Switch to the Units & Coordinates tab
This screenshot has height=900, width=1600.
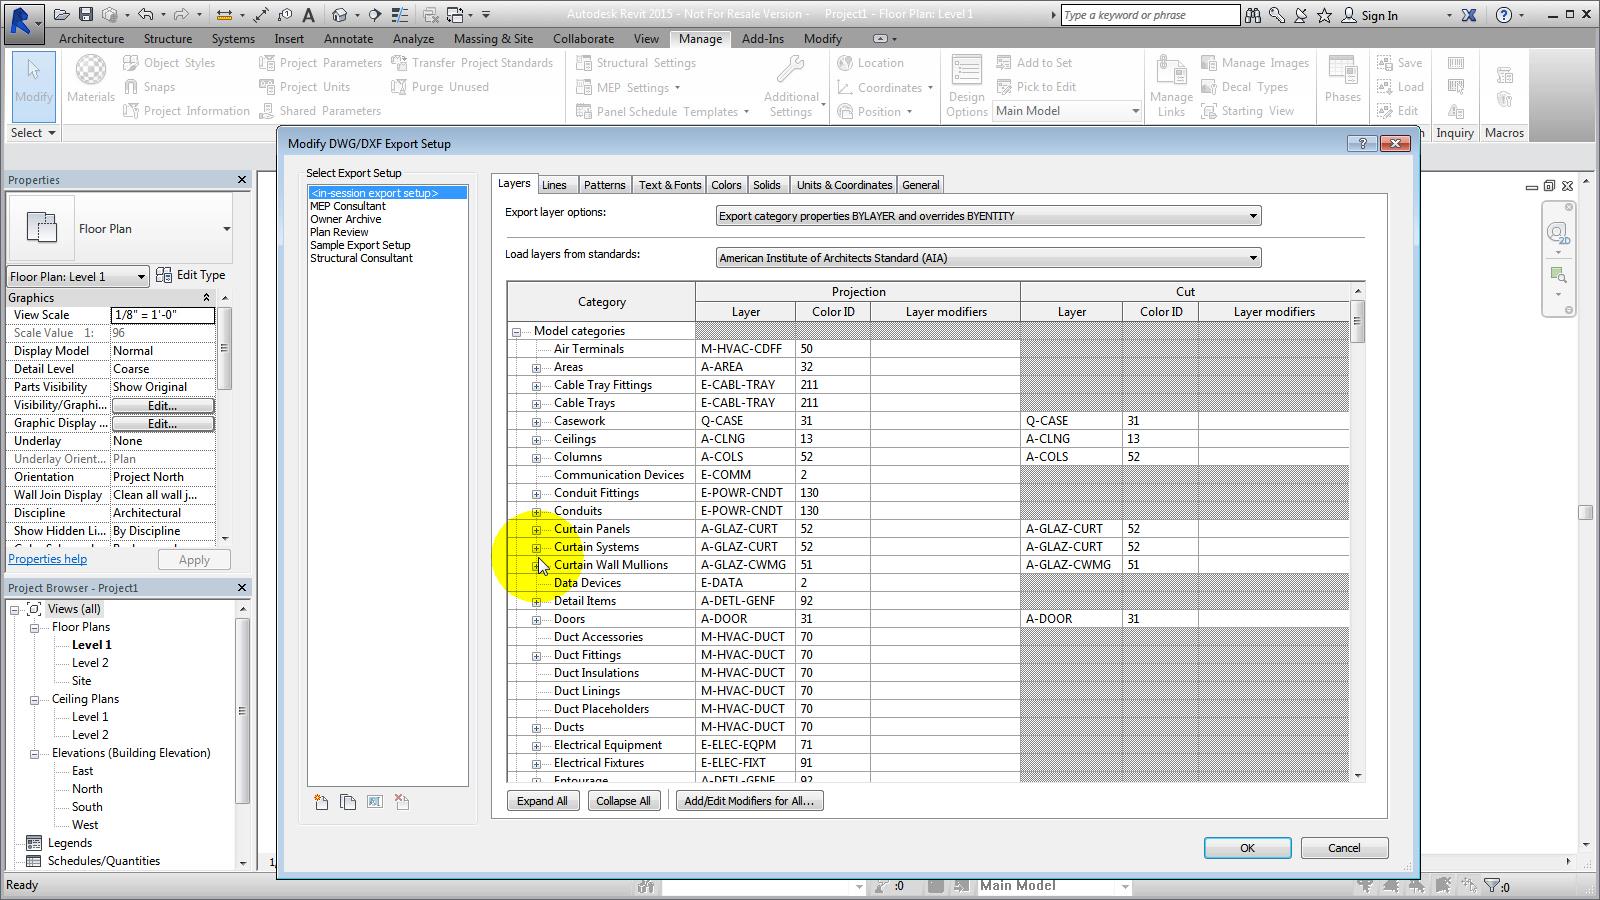[x=844, y=185]
